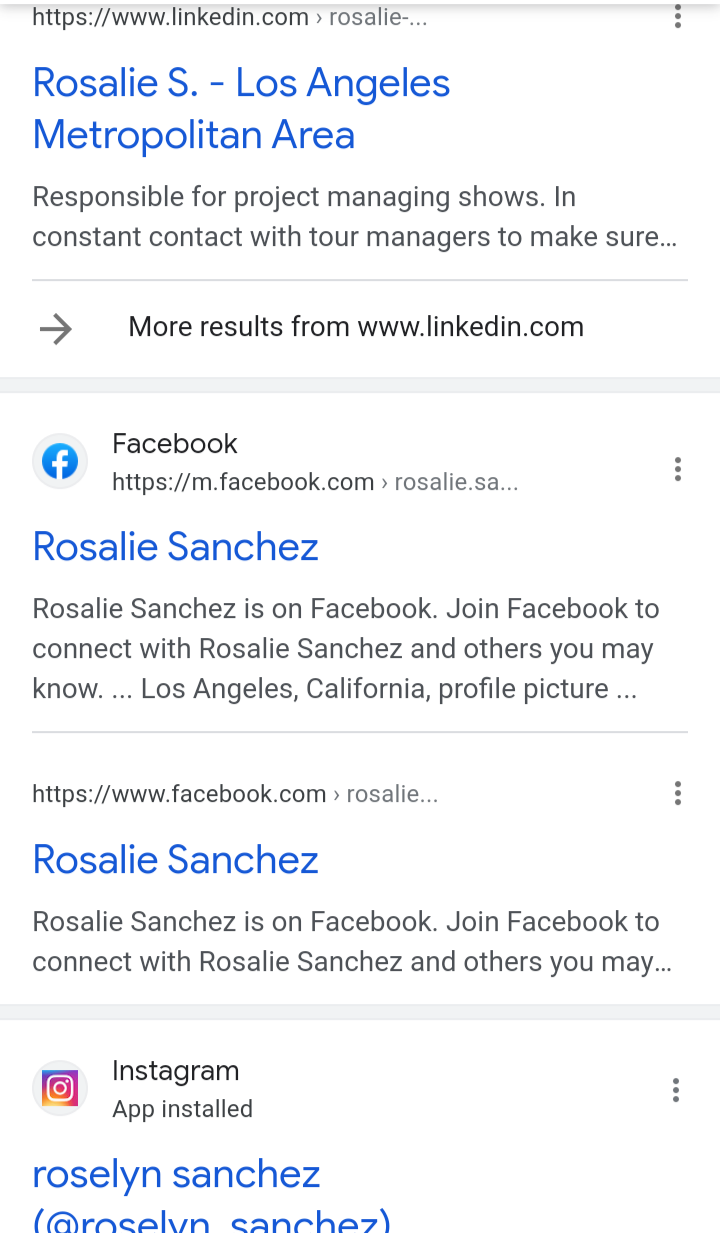Tap the Facebook logo icon
This screenshot has width=720, height=1233.
coord(60,462)
